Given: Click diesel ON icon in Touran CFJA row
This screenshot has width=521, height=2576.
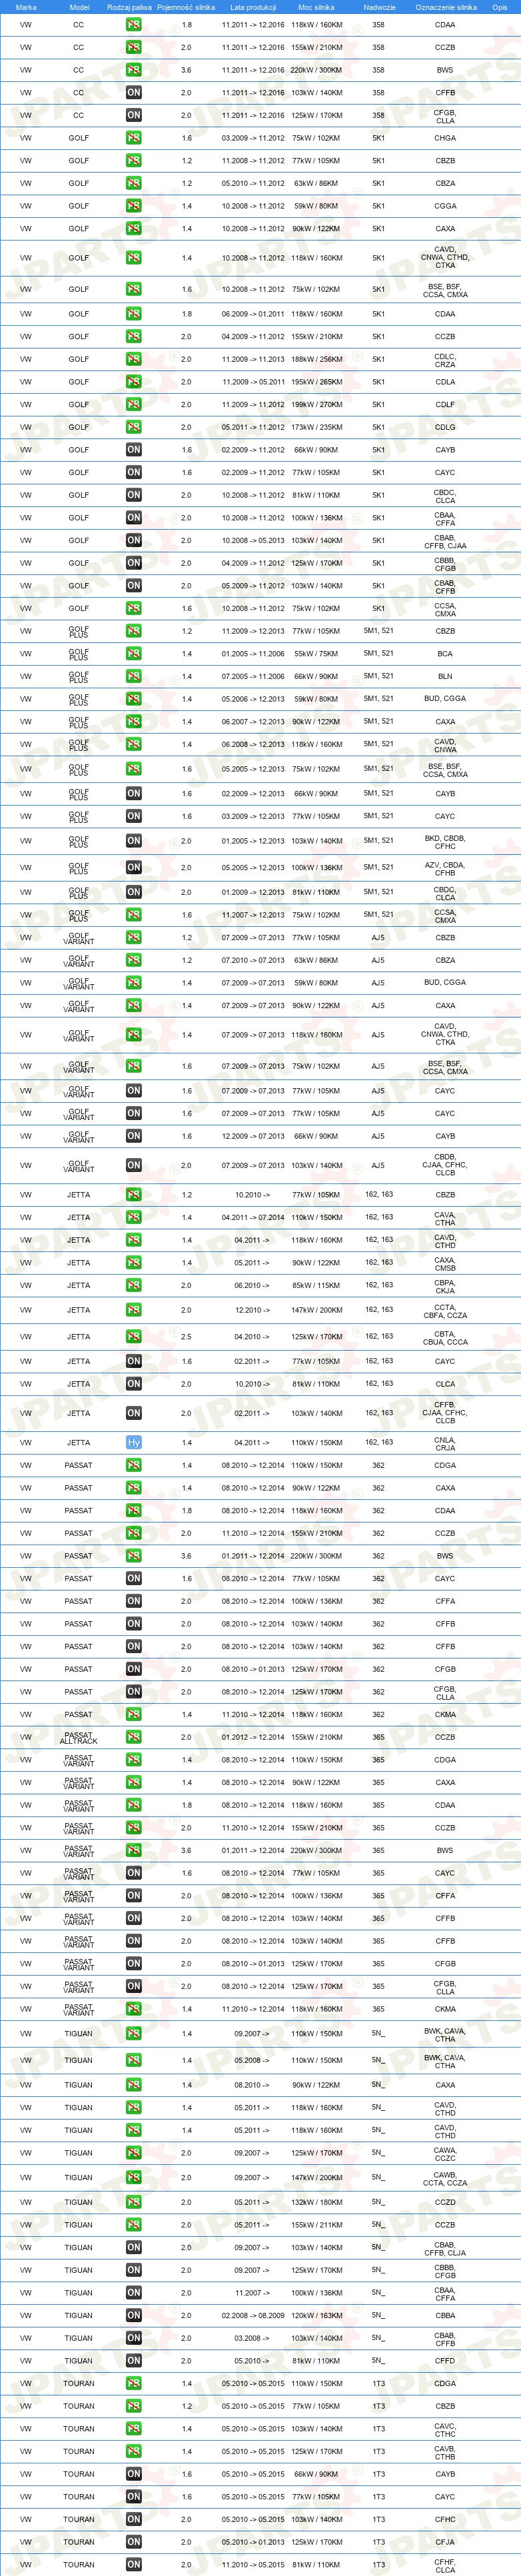Looking at the screenshot, I should click(134, 2541).
